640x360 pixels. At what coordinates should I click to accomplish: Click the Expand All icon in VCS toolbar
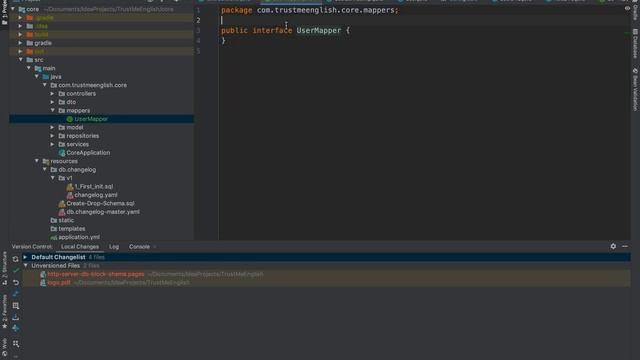coord(16,344)
